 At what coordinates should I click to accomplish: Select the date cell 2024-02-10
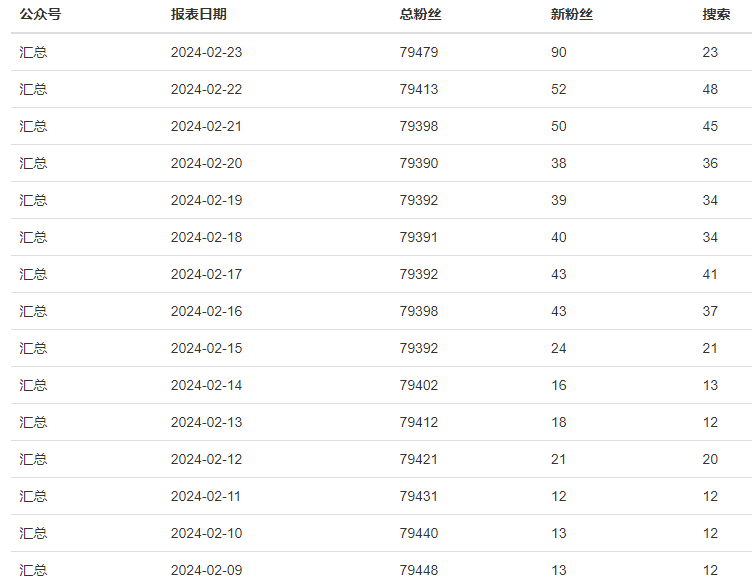(206, 533)
